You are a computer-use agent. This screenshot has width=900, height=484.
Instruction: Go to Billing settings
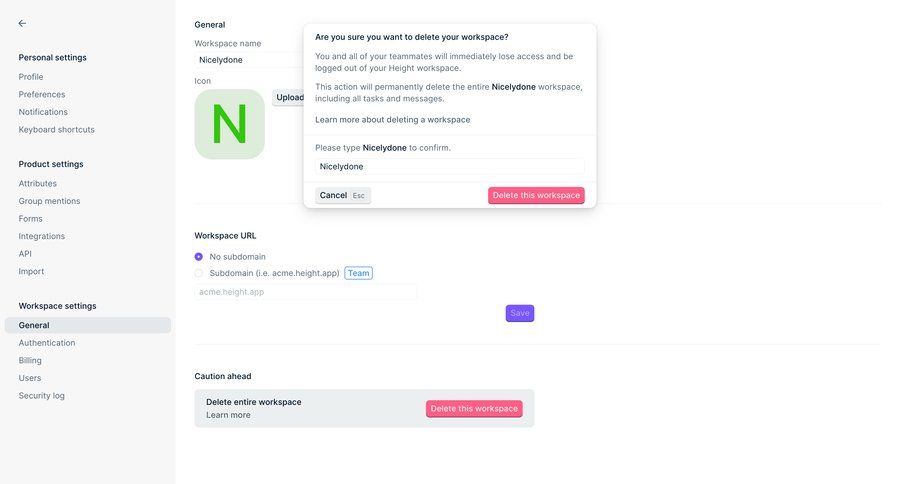30,360
